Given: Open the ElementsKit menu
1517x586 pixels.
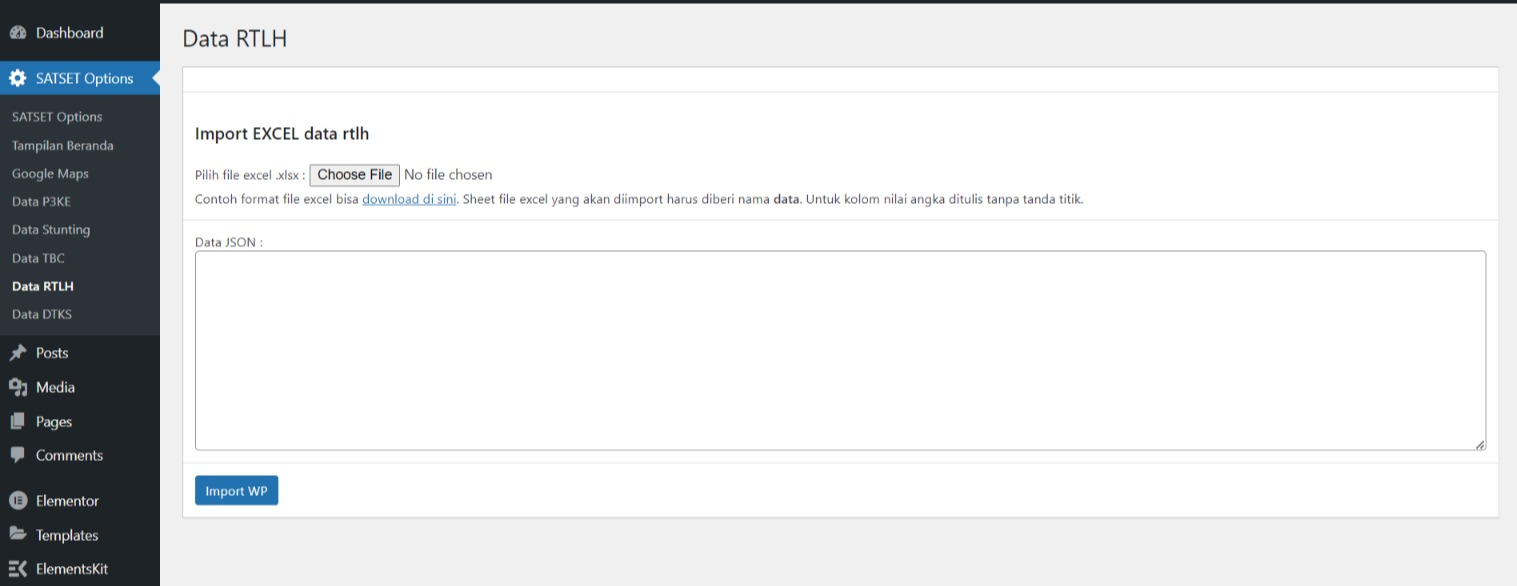Looking at the screenshot, I should click(80, 569).
